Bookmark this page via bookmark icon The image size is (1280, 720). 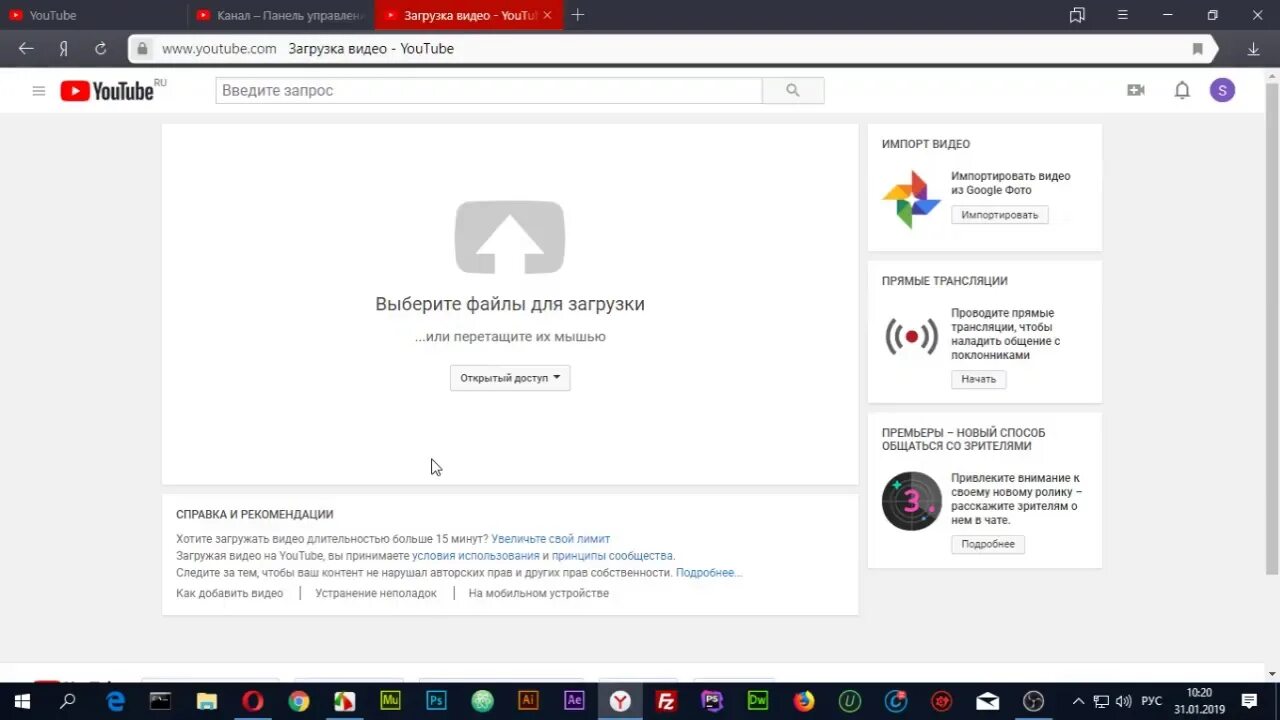coord(1197,48)
